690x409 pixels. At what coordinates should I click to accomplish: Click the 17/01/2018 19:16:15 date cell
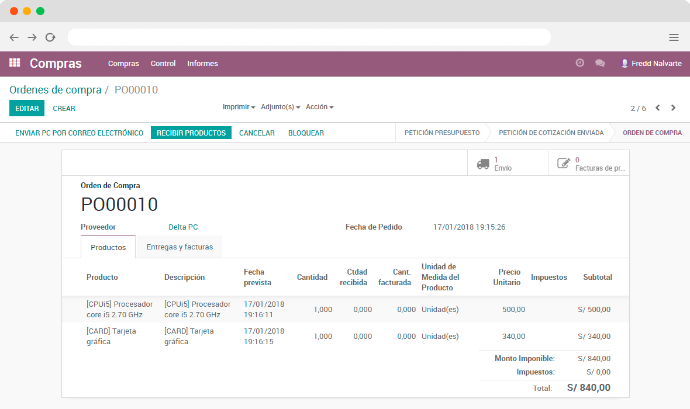pos(264,336)
